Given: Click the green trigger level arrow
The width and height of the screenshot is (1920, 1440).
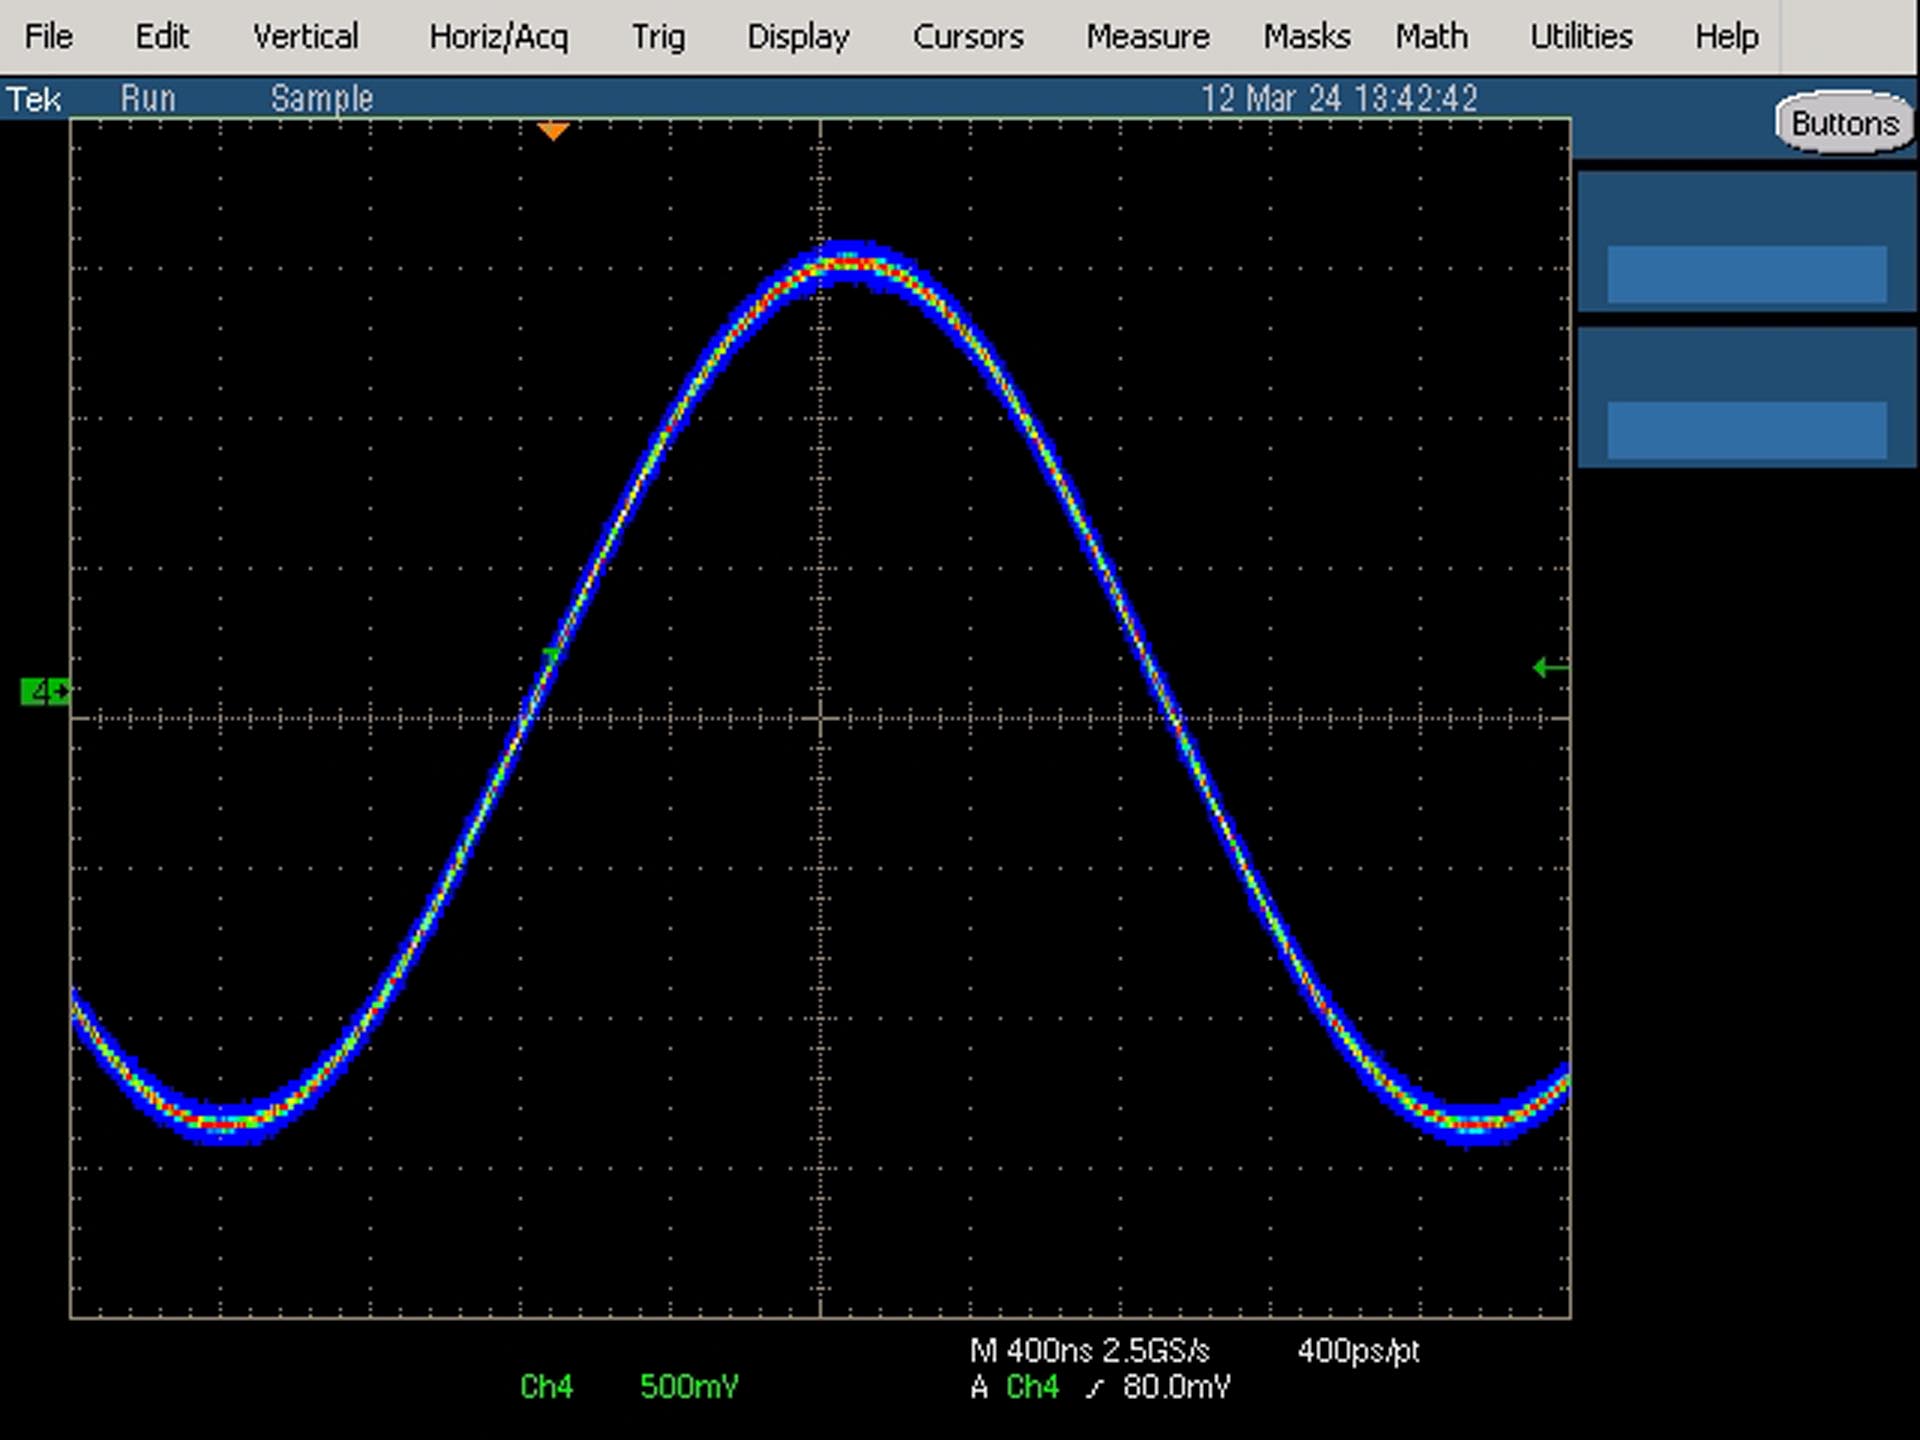Looking at the screenshot, I should pyautogui.click(x=1550, y=667).
